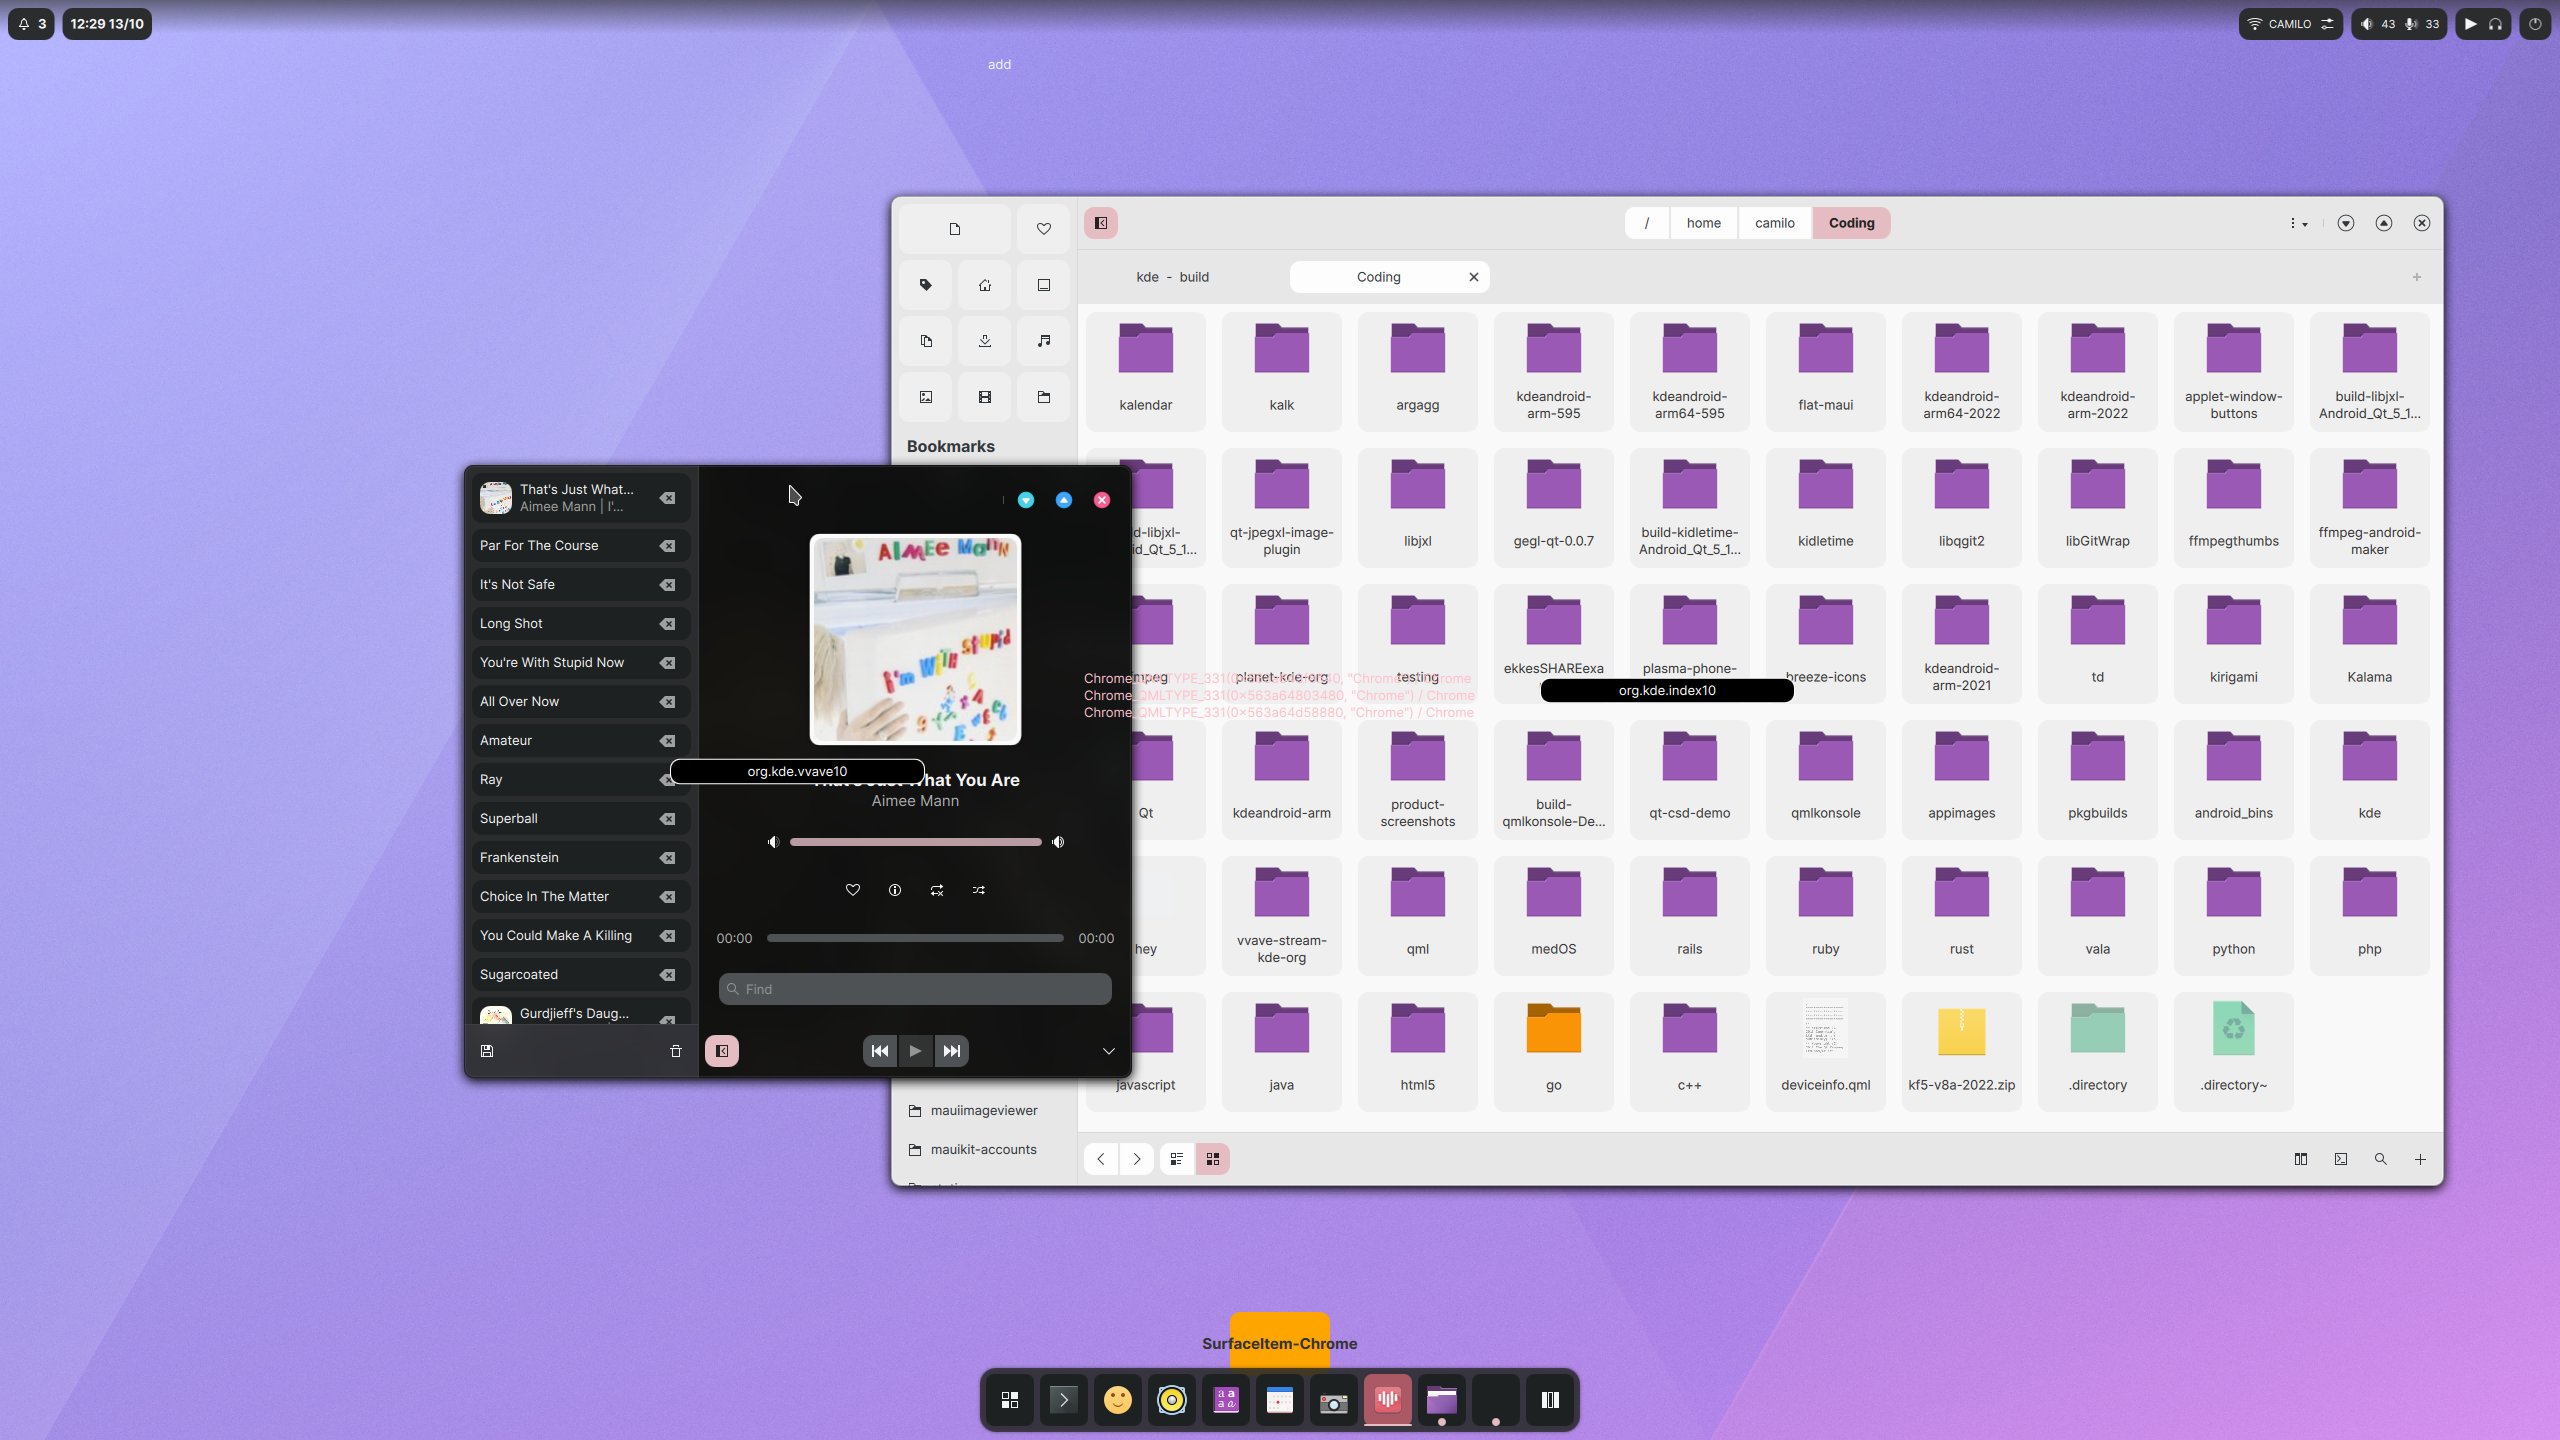2560x1440 pixels.
Task: Add a new tab in file manager
Action: tap(2417, 277)
